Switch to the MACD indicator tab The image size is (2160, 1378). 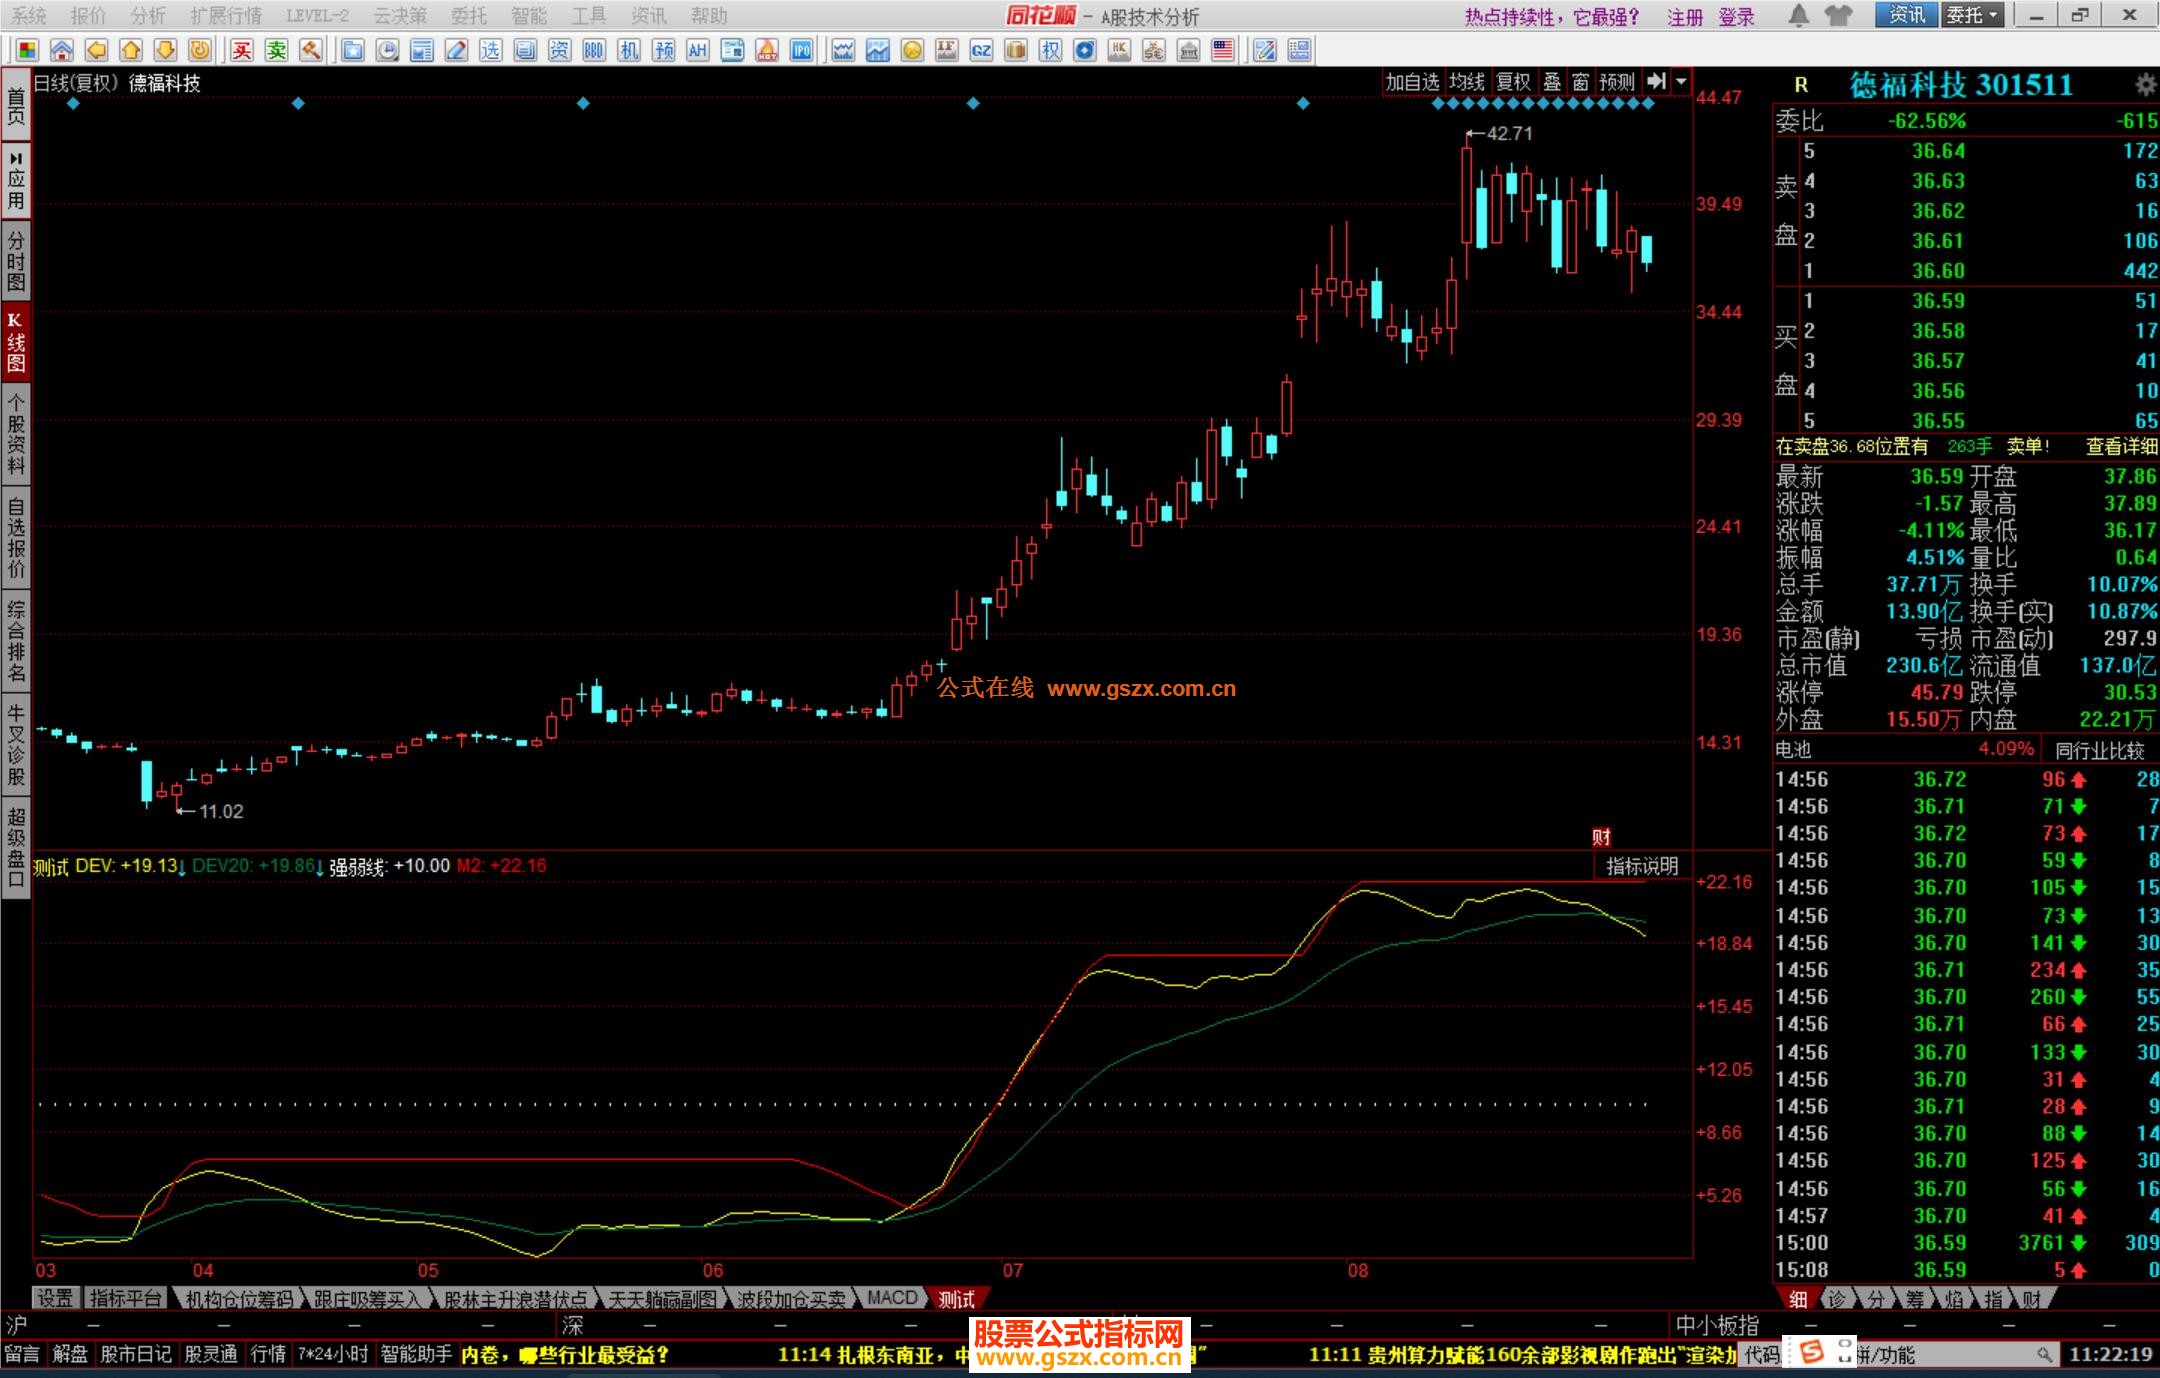pyautogui.click(x=892, y=1298)
